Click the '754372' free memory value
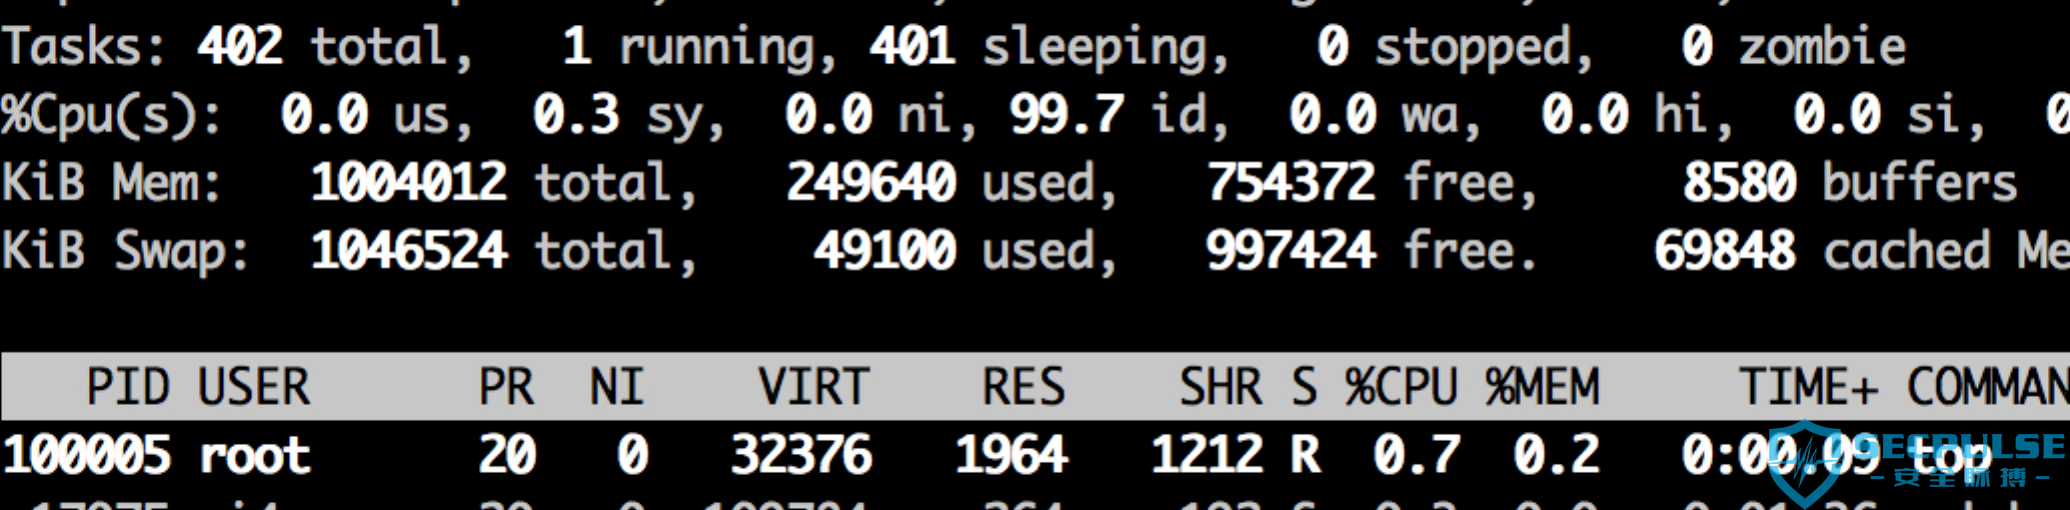 tap(1291, 183)
